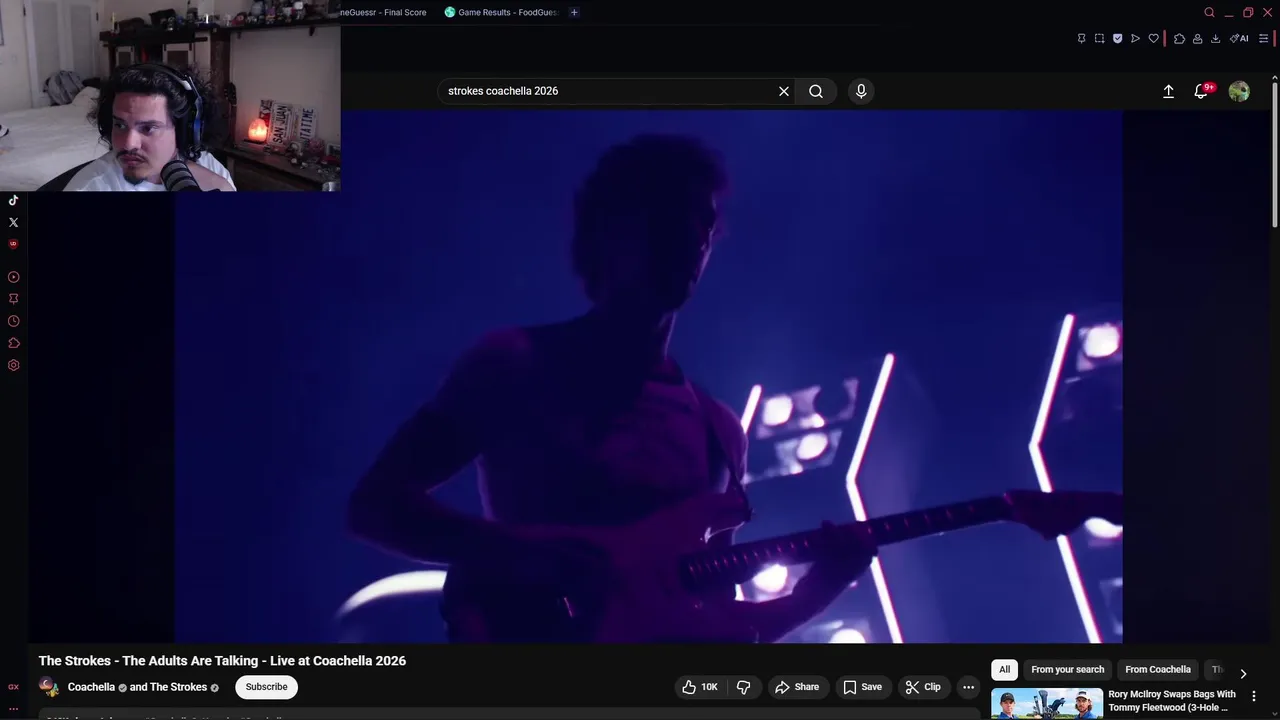Screen dimensions: 1280x720
Task: Start voice search with the microphone
Action: [x=861, y=91]
